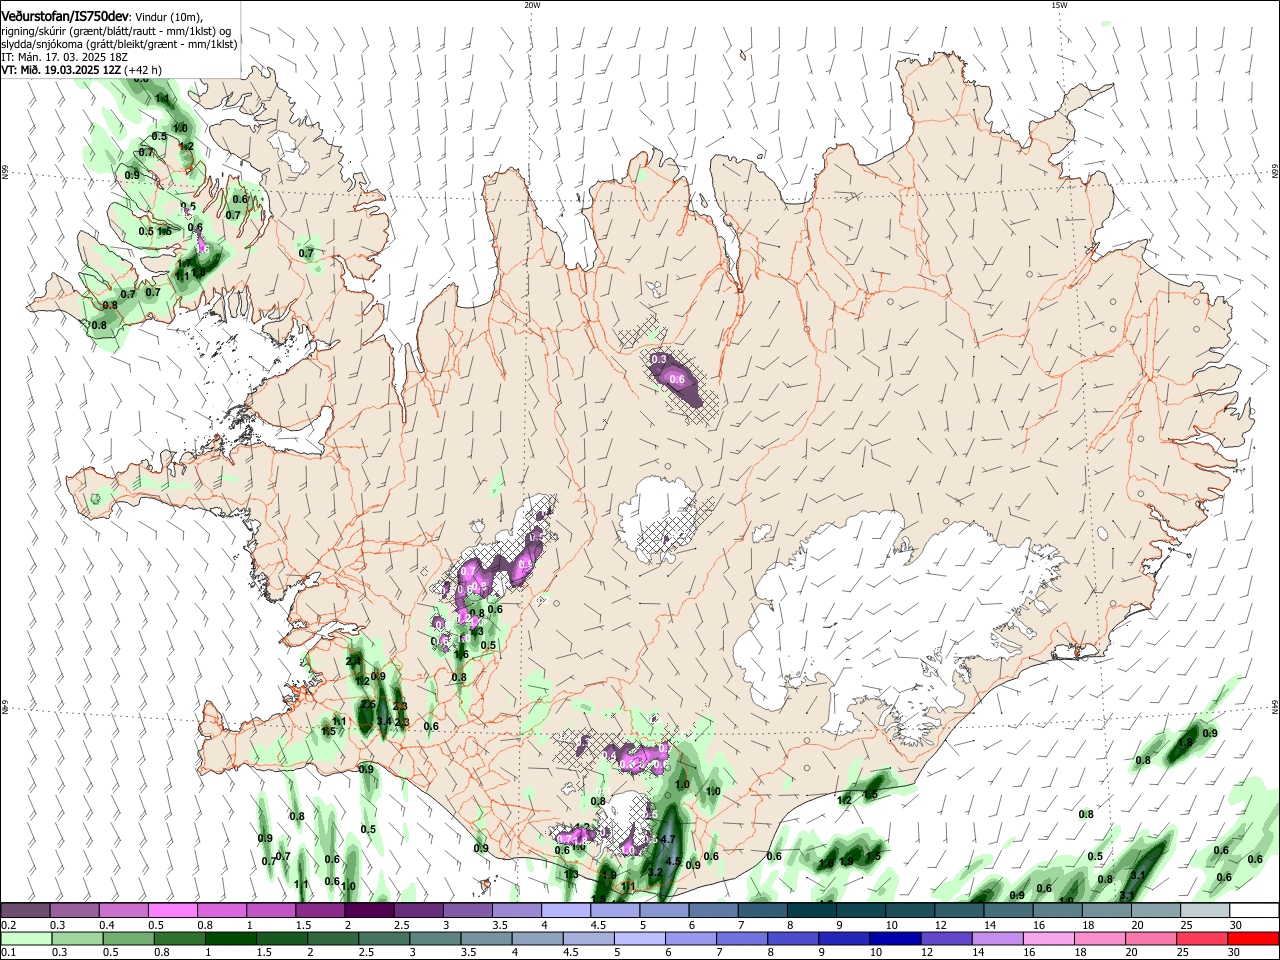Select the light grey 25 swatch, top legend row
Image resolution: width=1280 pixels, height=960 pixels.
[1205, 911]
